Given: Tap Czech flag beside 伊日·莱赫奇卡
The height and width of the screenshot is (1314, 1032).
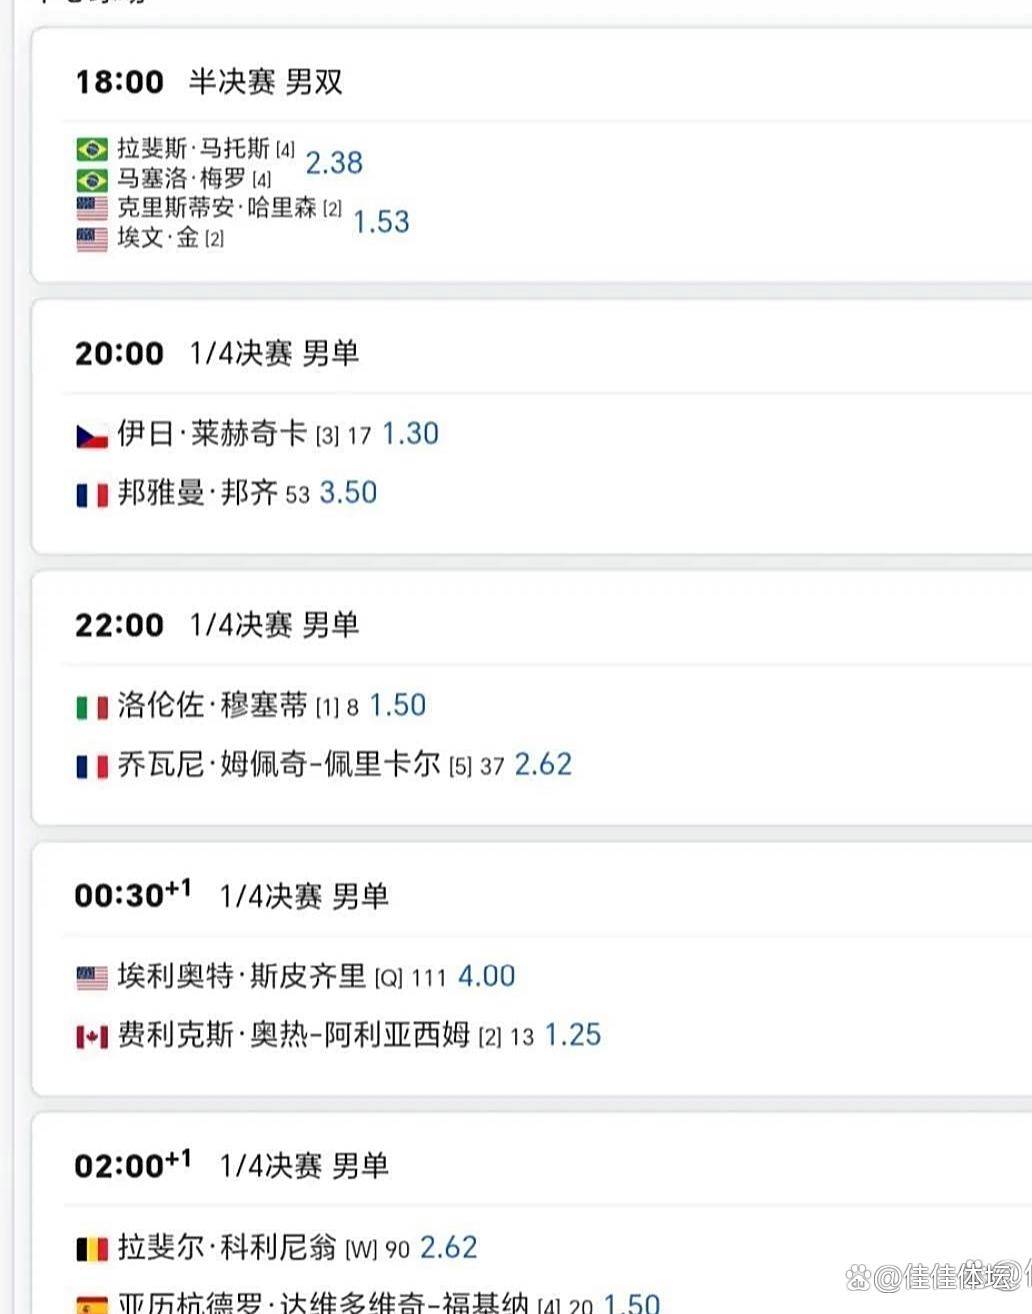Looking at the screenshot, I should point(92,436).
